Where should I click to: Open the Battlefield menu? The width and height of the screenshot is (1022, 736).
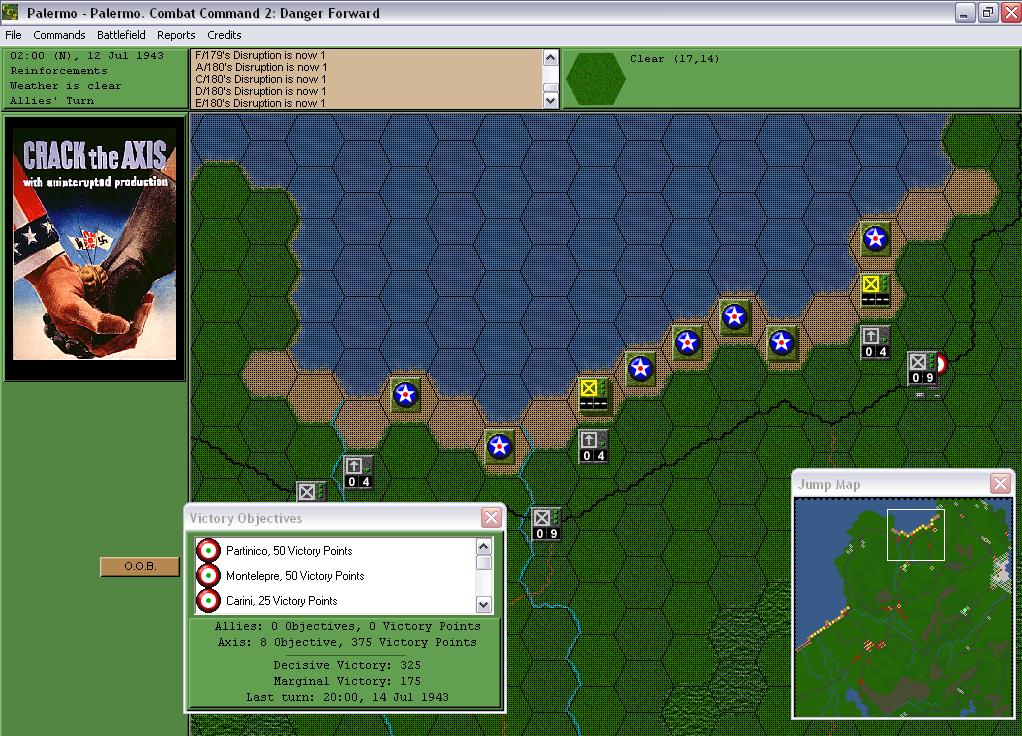pos(121,34)
